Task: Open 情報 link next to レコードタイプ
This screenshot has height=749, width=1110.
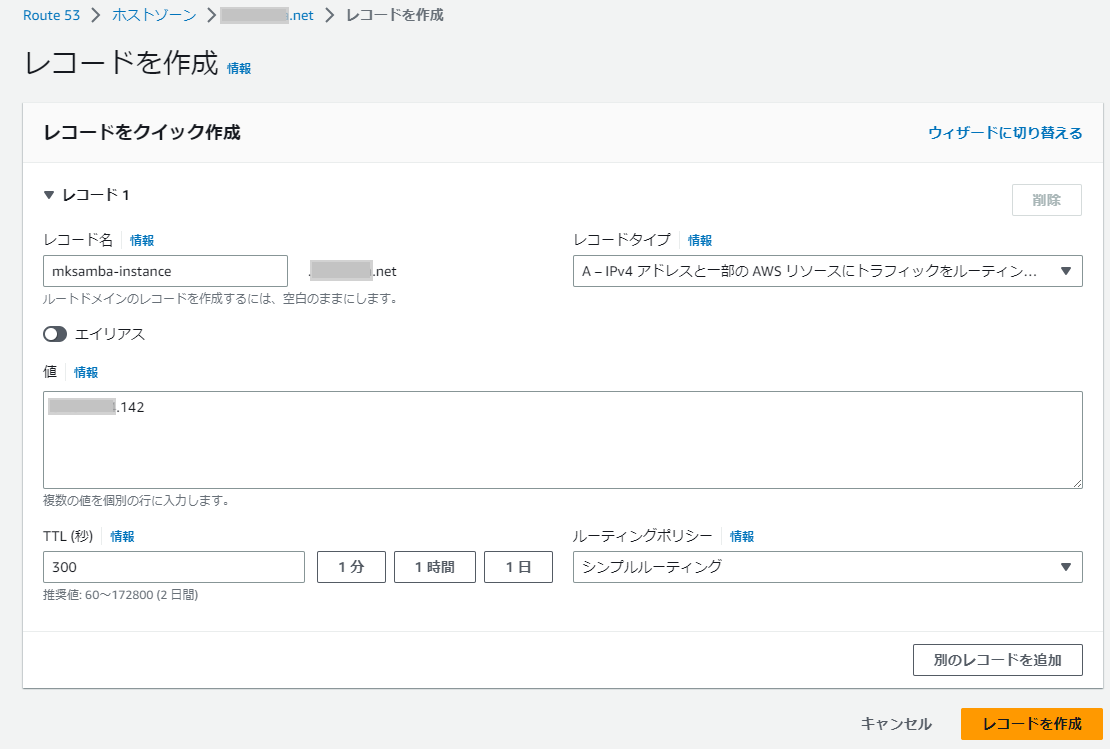Action: coord(699,240)
